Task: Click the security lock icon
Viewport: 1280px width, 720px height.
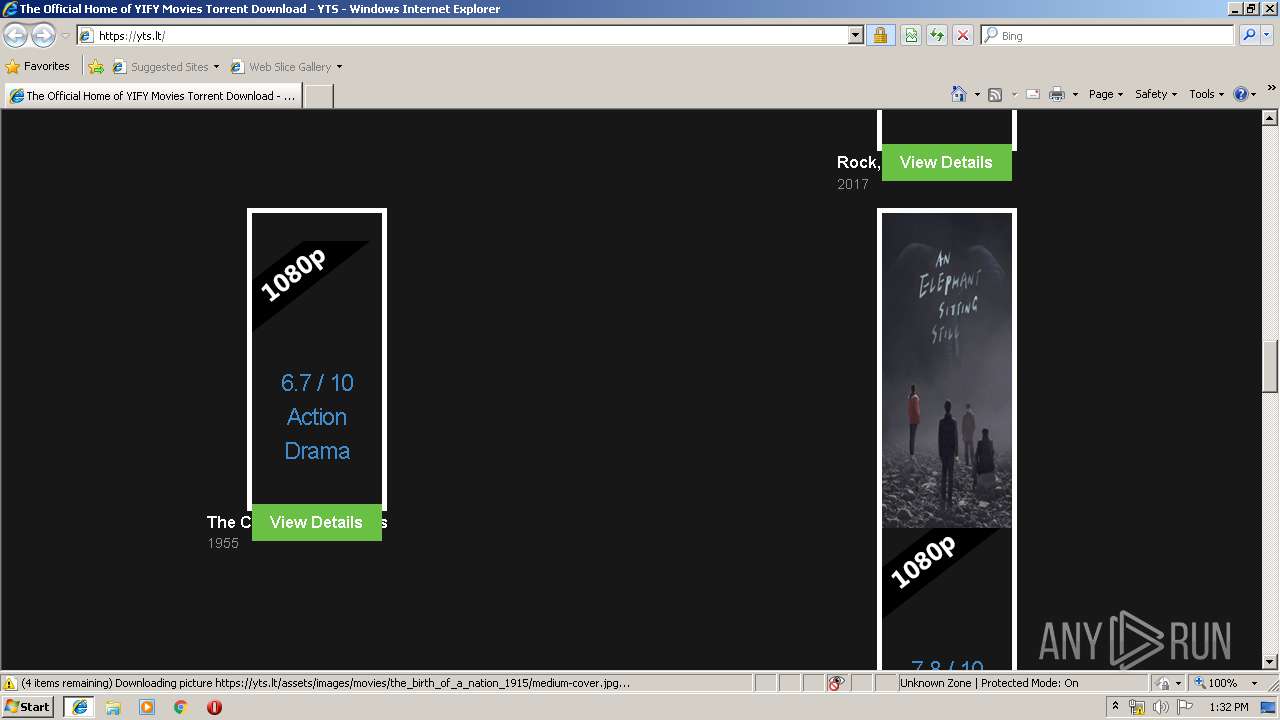Action: [880, 36]
